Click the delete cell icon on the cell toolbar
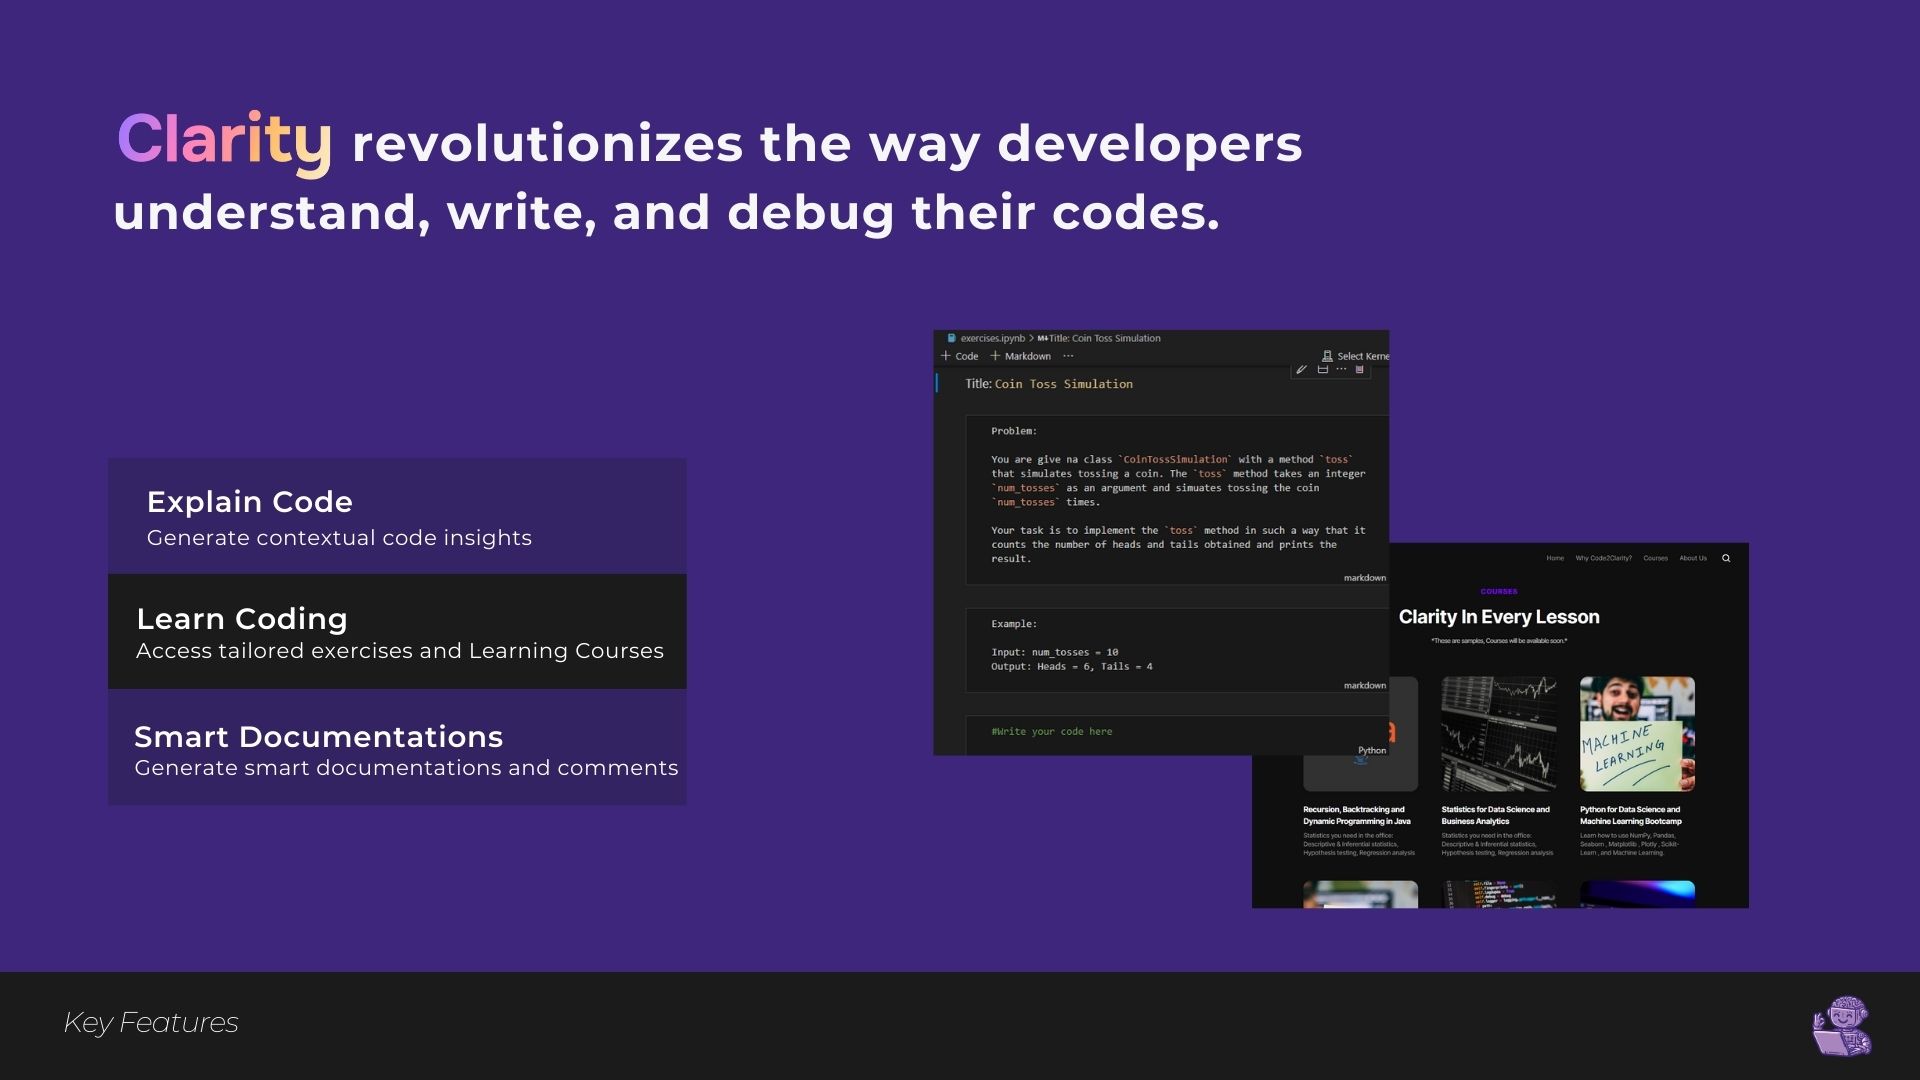This screenshot has width=1920, height=1080. pyautogui.click(x=1359, y=369)
